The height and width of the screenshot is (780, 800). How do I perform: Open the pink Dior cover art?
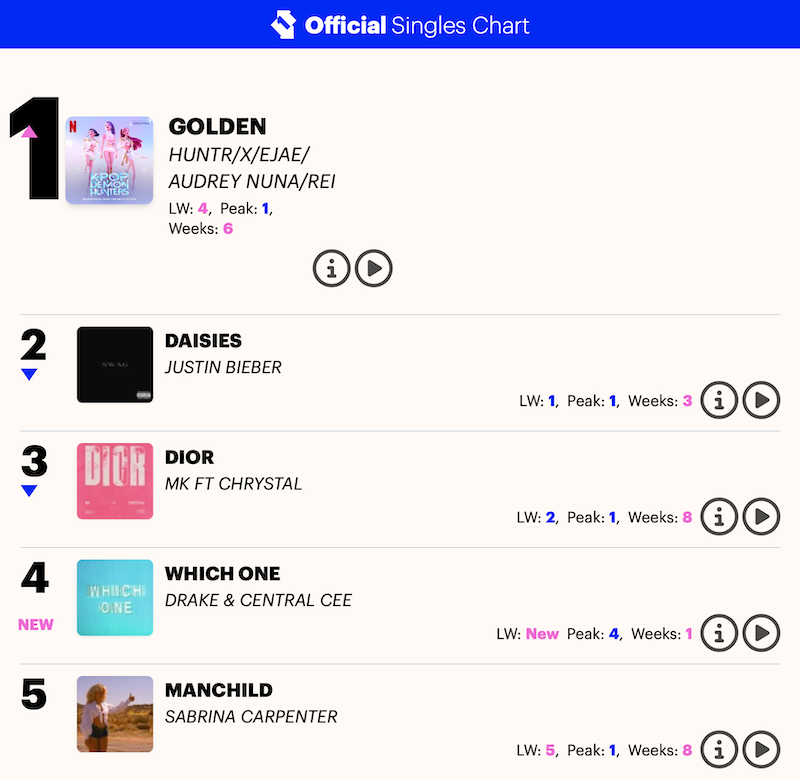tap(115, 481)
